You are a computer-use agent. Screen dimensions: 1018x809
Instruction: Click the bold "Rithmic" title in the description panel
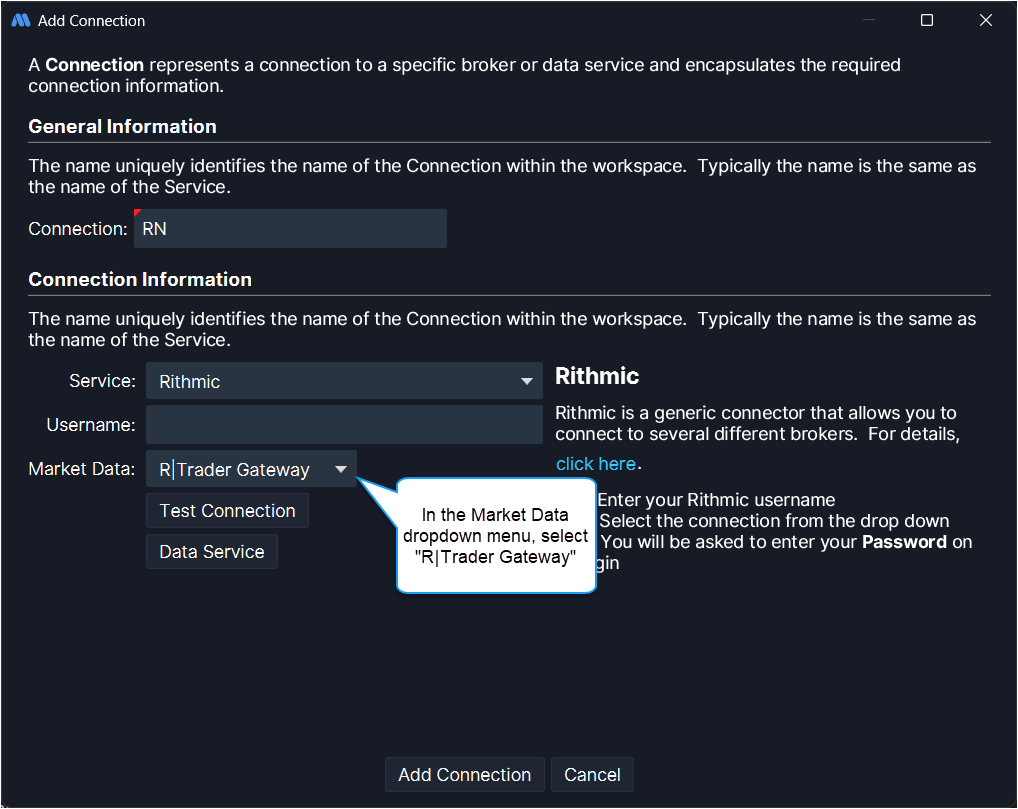point(597,376)
